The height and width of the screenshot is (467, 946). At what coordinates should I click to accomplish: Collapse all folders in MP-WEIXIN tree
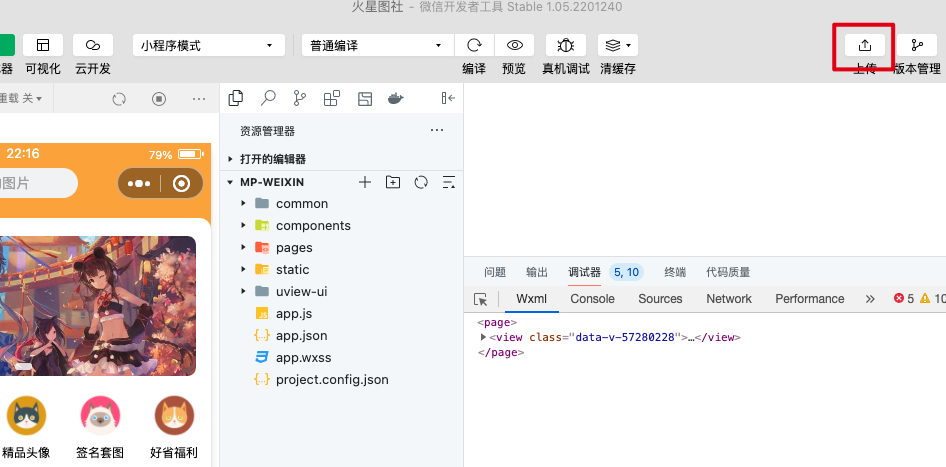(449, 182)
